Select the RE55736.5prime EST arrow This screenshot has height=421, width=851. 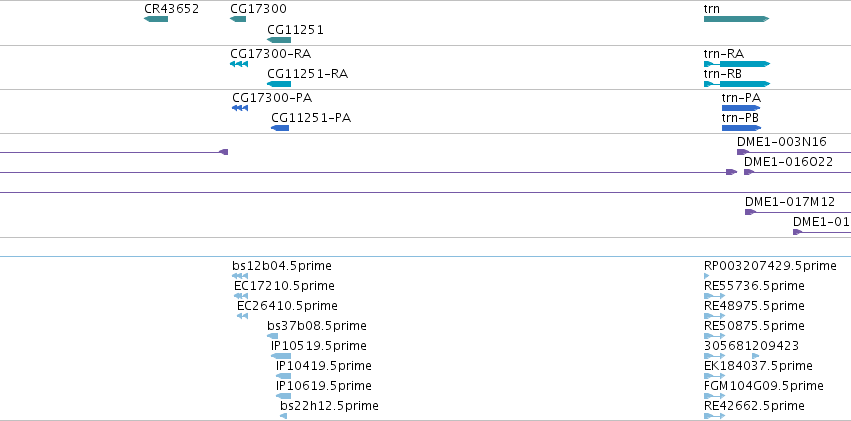pyautogui.click(x=714, y=296)
